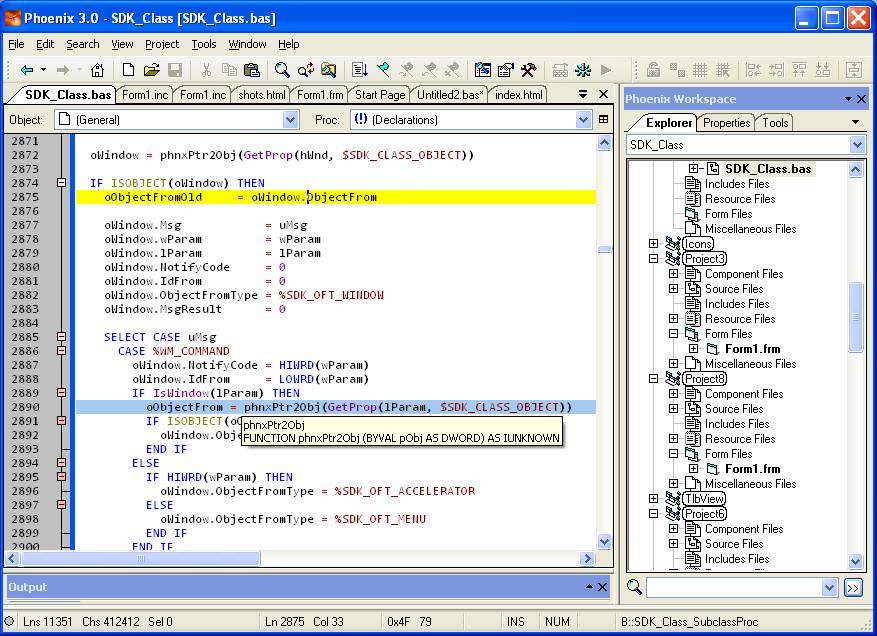
Task: Collapse the Project3 tree node
Action: (653, 258)
